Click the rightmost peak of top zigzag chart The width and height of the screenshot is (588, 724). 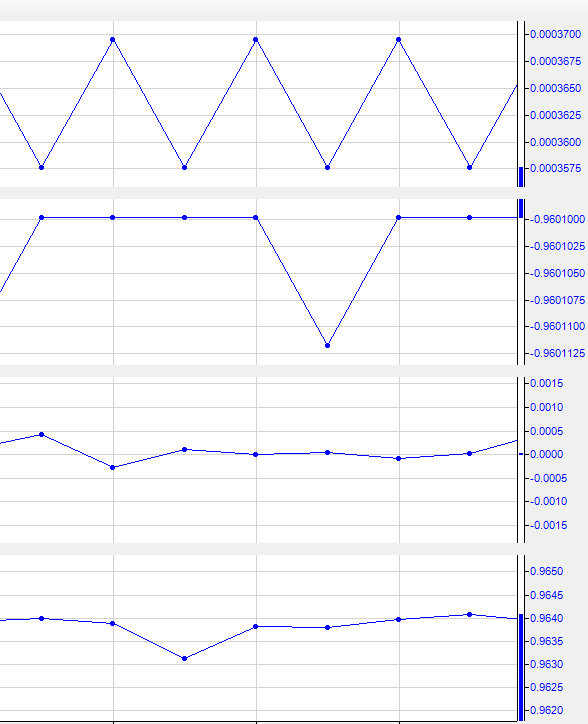(x=399, y=40)
